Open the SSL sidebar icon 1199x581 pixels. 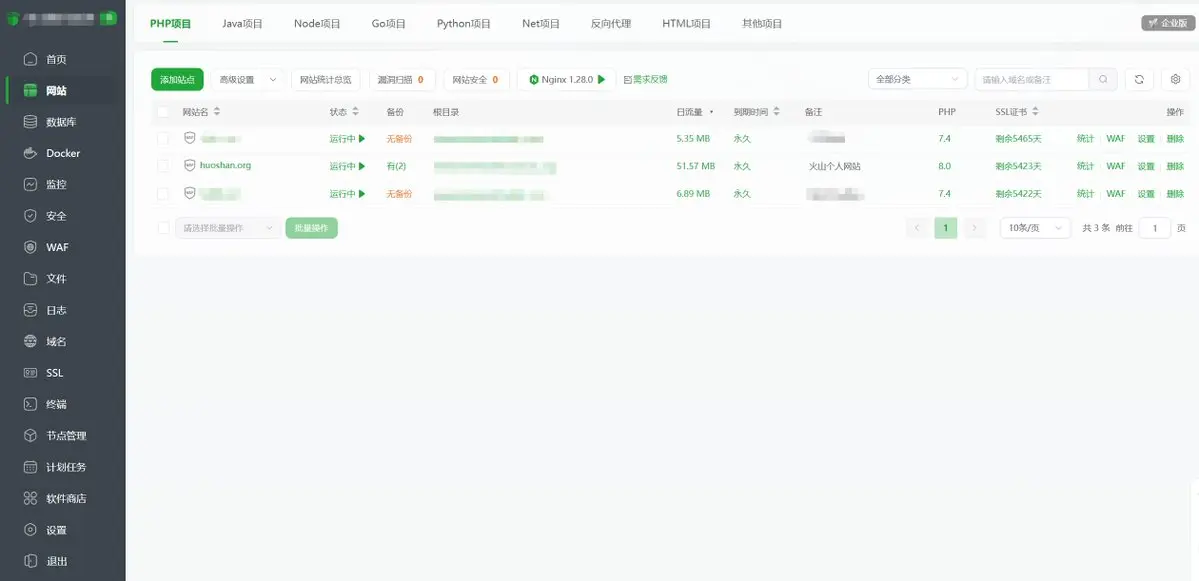tap(30, 373)
